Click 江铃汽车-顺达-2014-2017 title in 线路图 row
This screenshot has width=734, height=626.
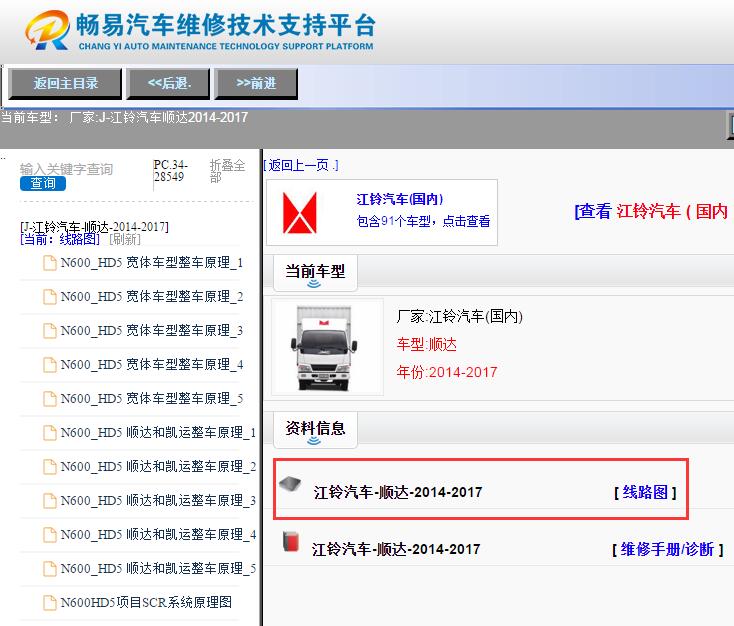(398, 492)
